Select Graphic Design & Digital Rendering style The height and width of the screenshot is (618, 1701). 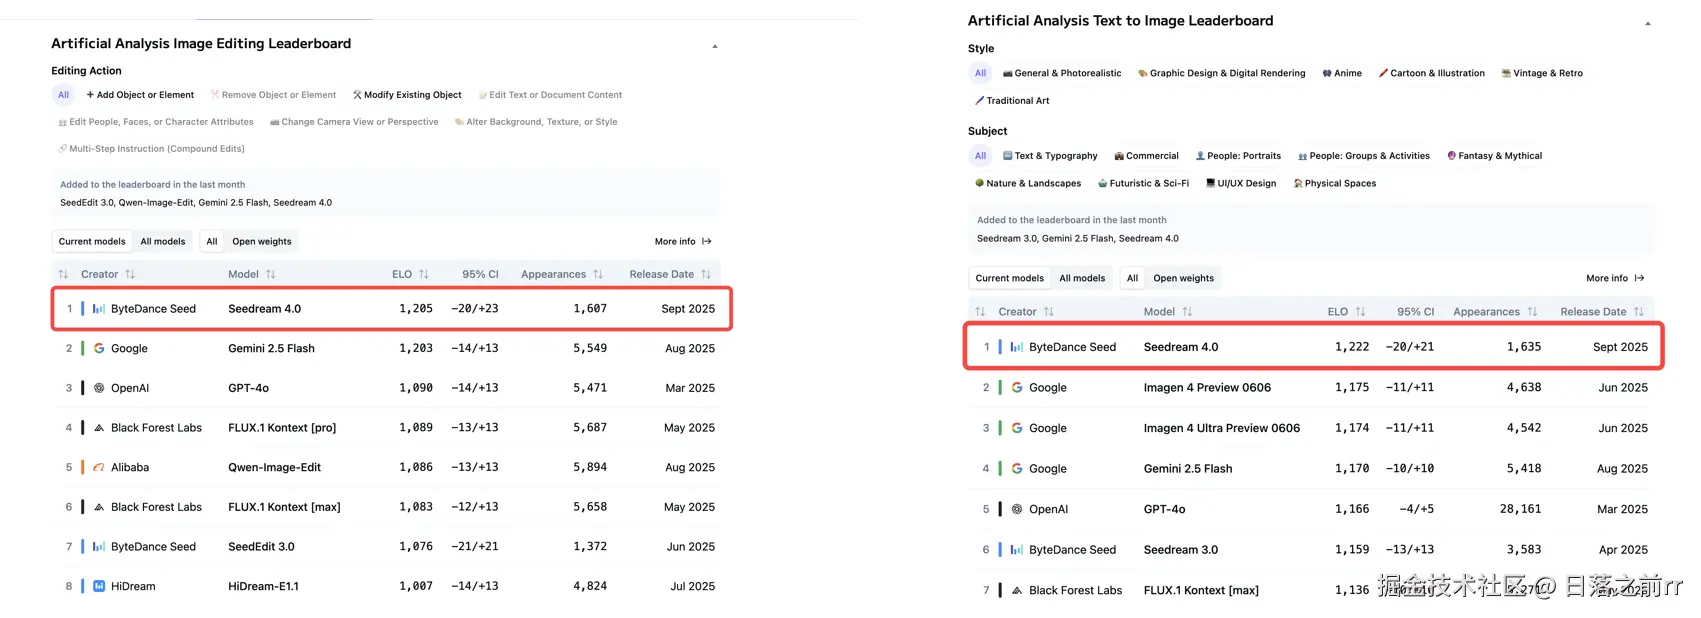click(x=1221, y=73)
